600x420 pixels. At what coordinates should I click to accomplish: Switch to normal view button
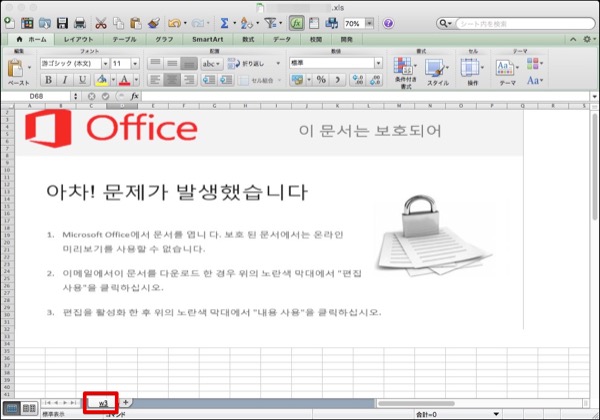pos(12,409)
